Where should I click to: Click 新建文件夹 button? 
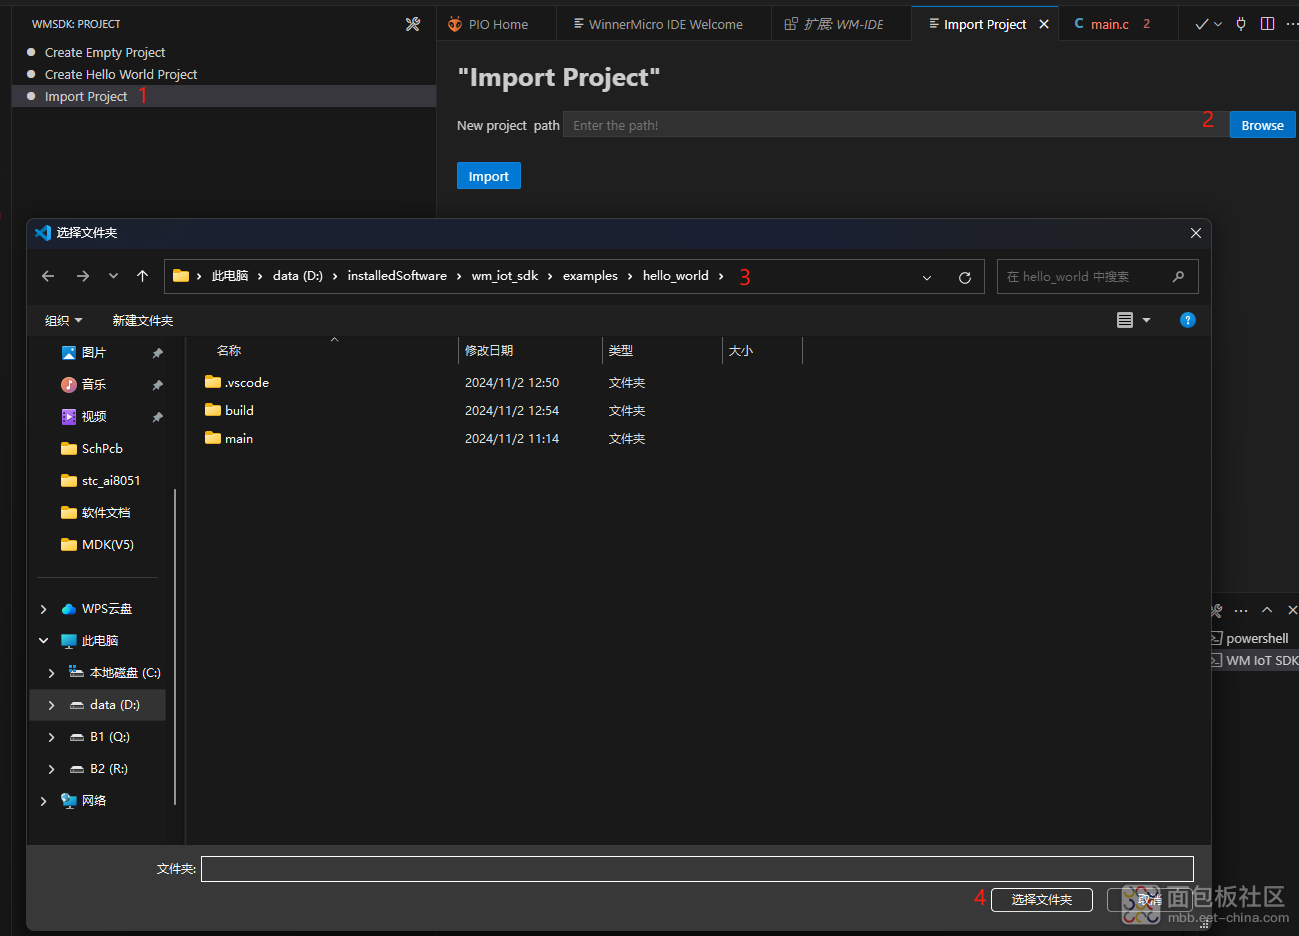tap(143, 320)
